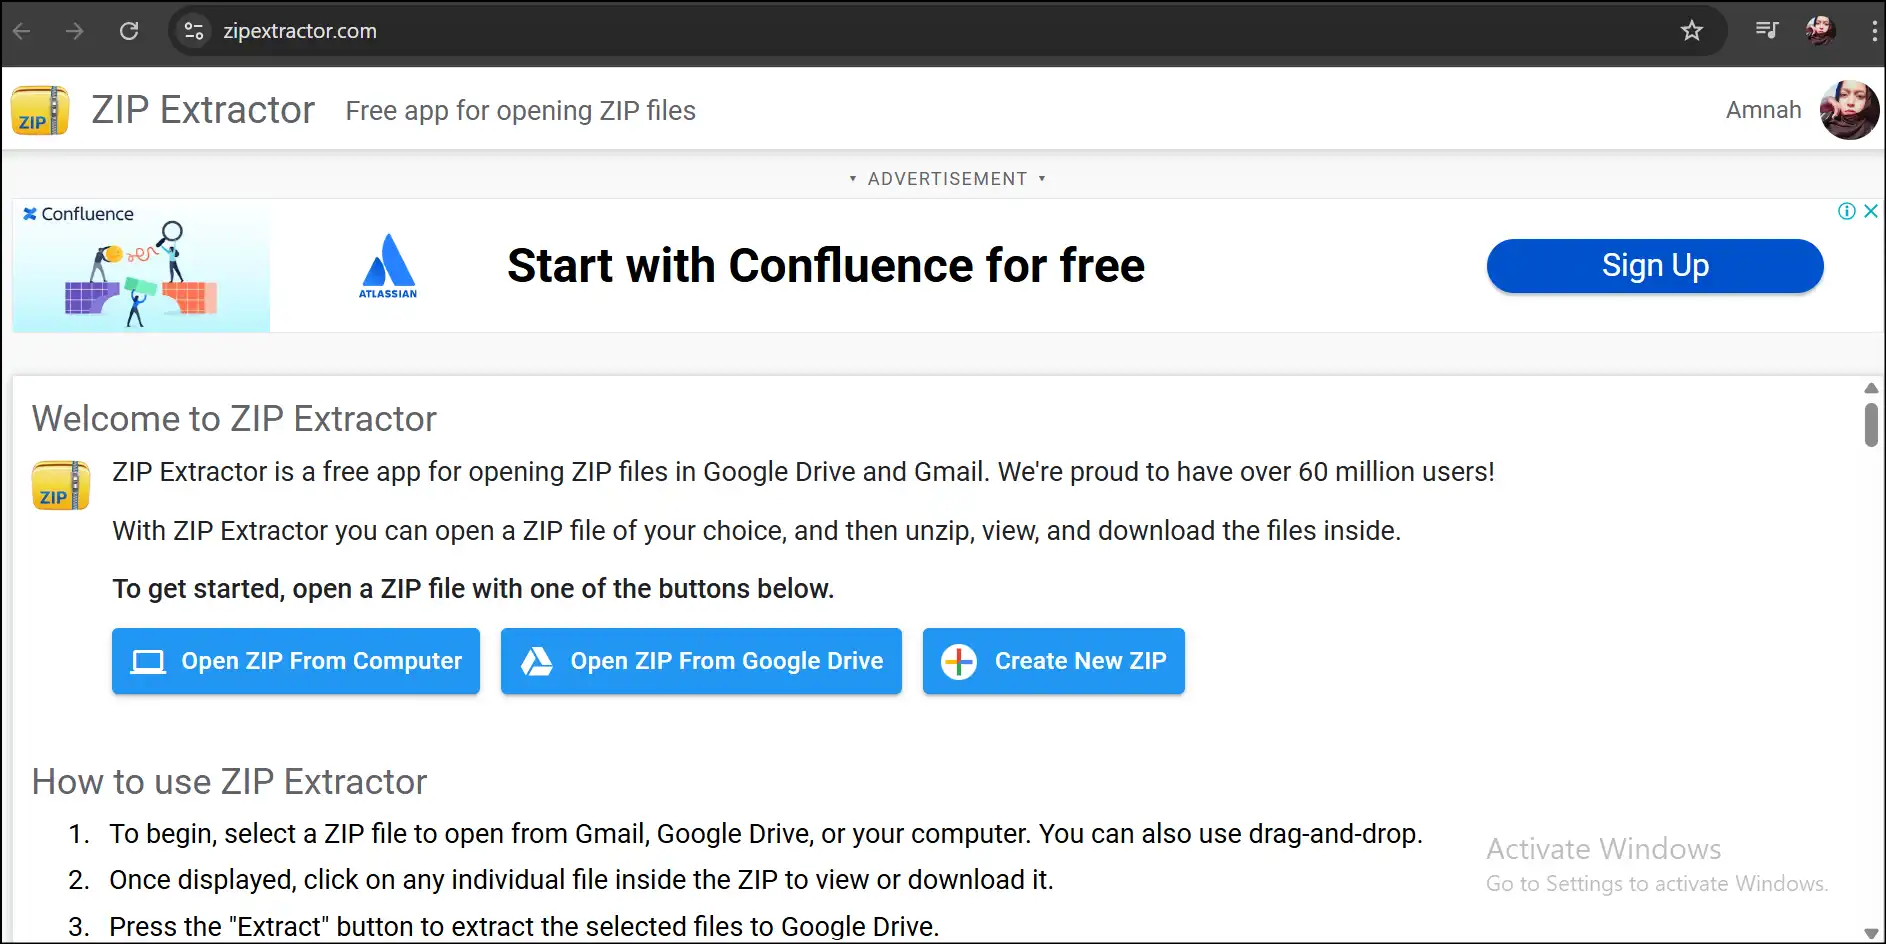Click the content scrollbar thumb

click(x=1871, y=424)
